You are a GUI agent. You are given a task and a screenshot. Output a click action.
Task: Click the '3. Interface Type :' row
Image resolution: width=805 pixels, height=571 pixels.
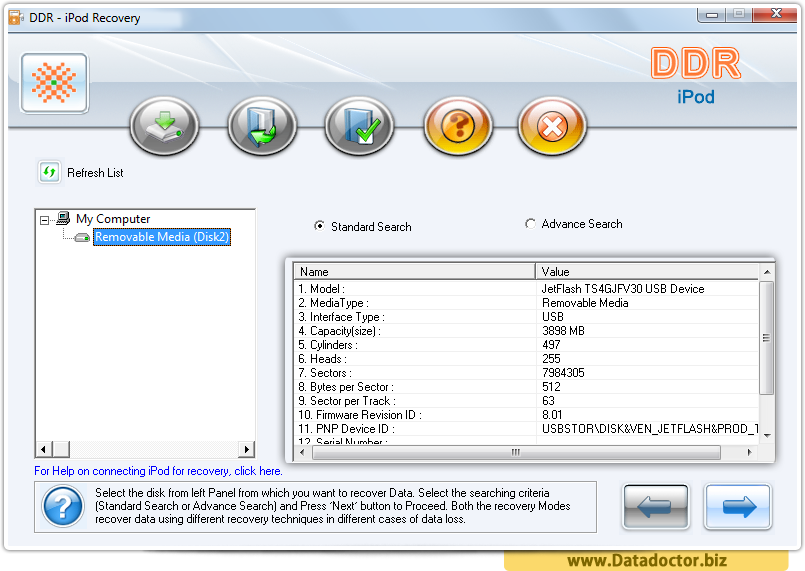[526, 317]
